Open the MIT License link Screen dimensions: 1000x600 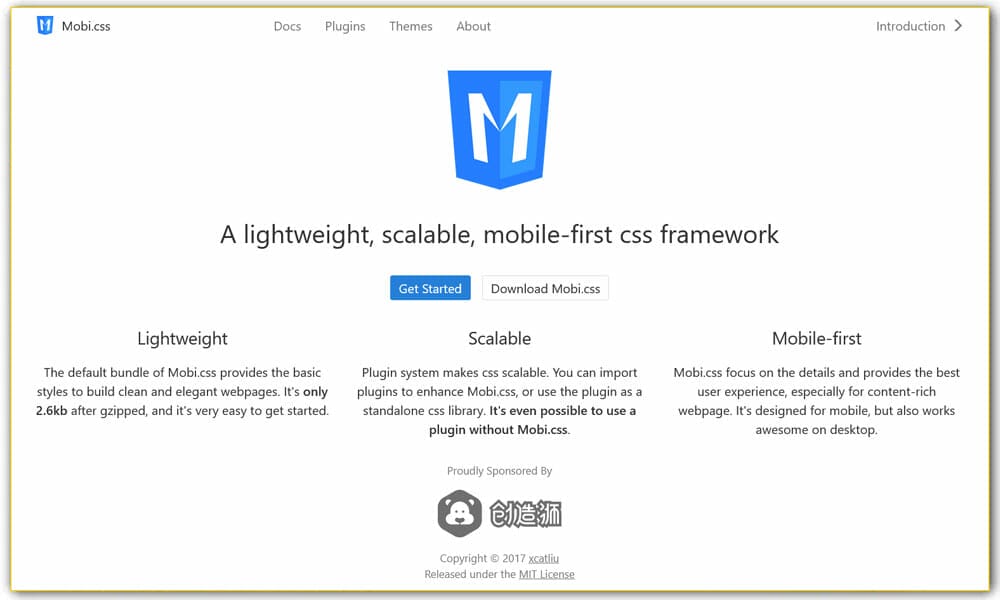[x=547, y=574]
